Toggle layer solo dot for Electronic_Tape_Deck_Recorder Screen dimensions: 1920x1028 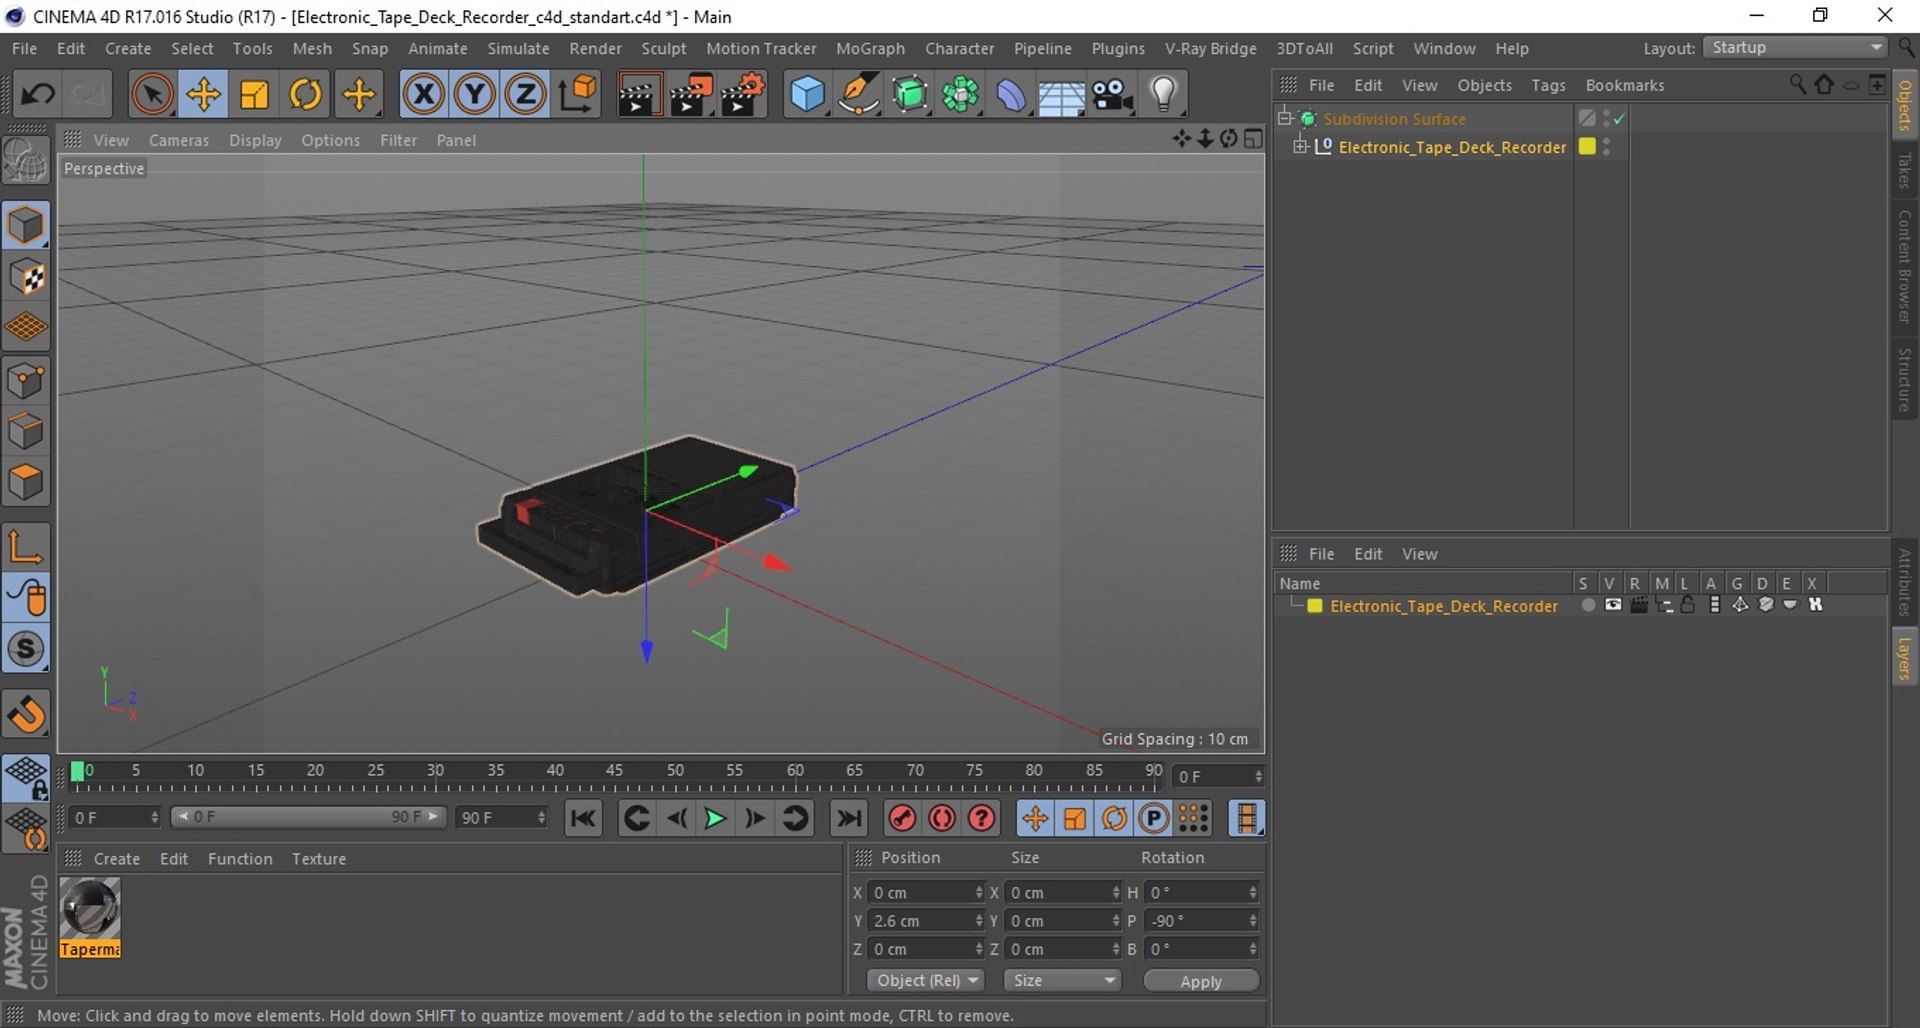click(1588, 605)
